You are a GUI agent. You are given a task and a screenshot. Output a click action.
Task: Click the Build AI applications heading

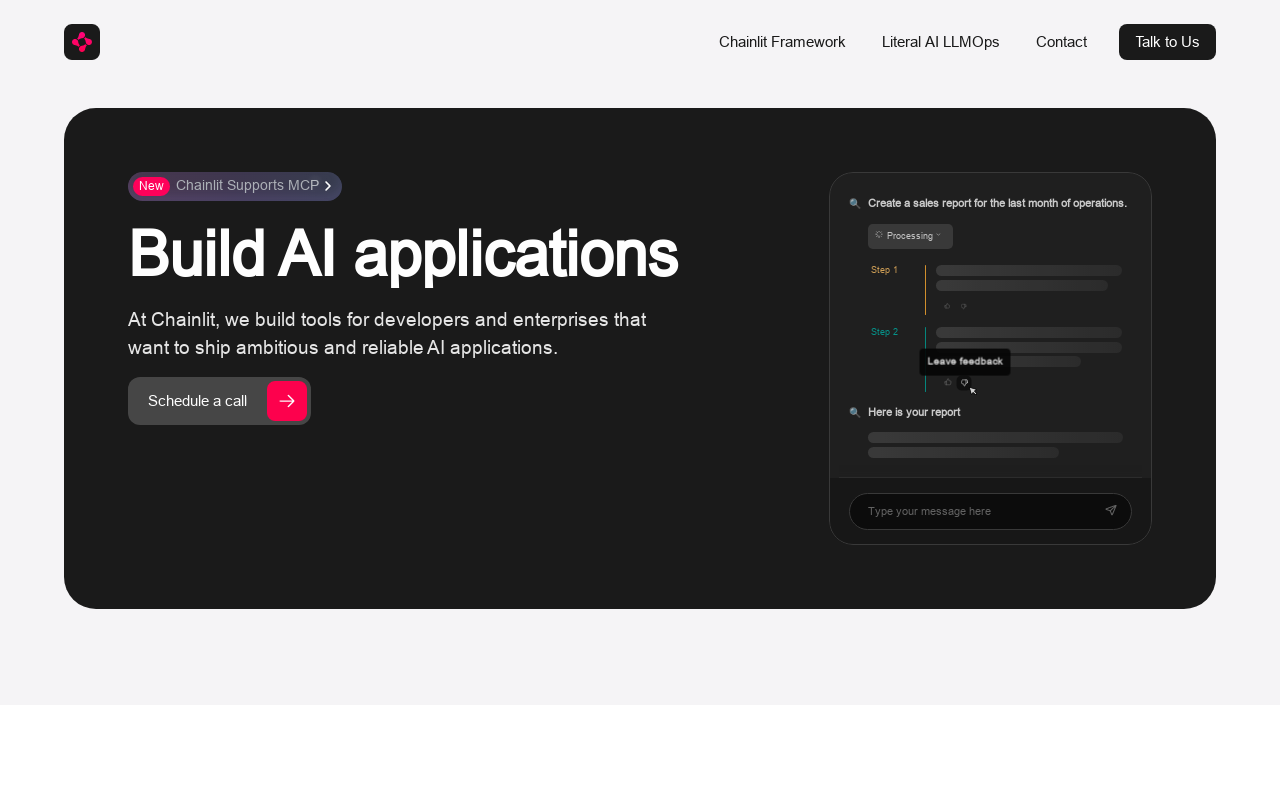(x=403, y=254)
